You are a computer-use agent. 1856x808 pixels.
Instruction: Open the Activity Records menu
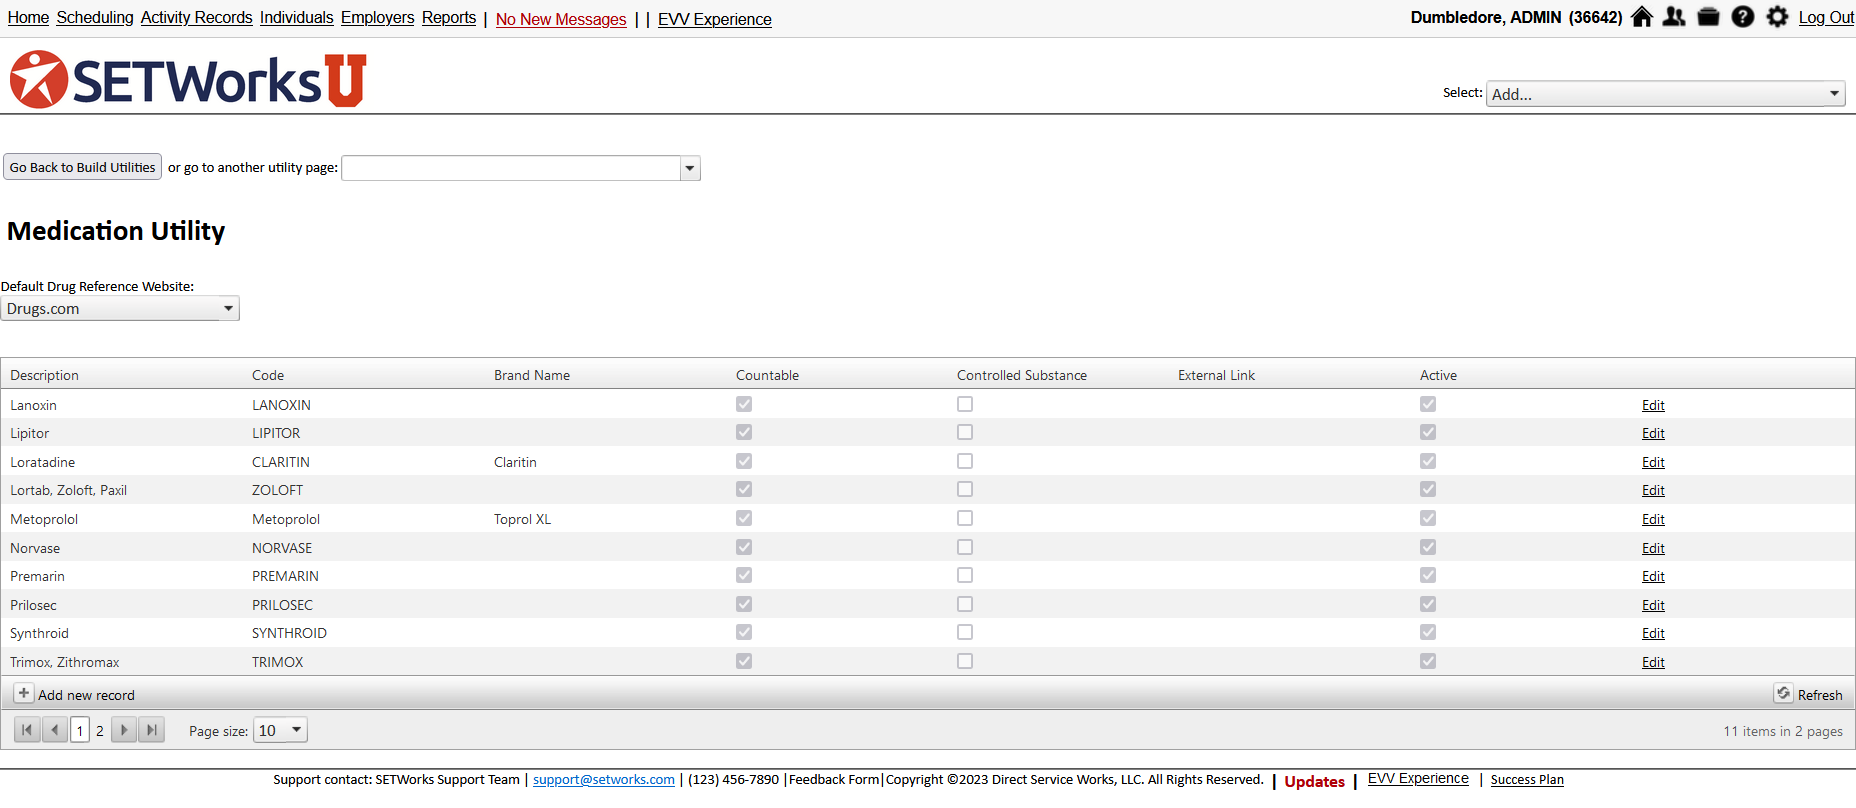click(196, 18)
